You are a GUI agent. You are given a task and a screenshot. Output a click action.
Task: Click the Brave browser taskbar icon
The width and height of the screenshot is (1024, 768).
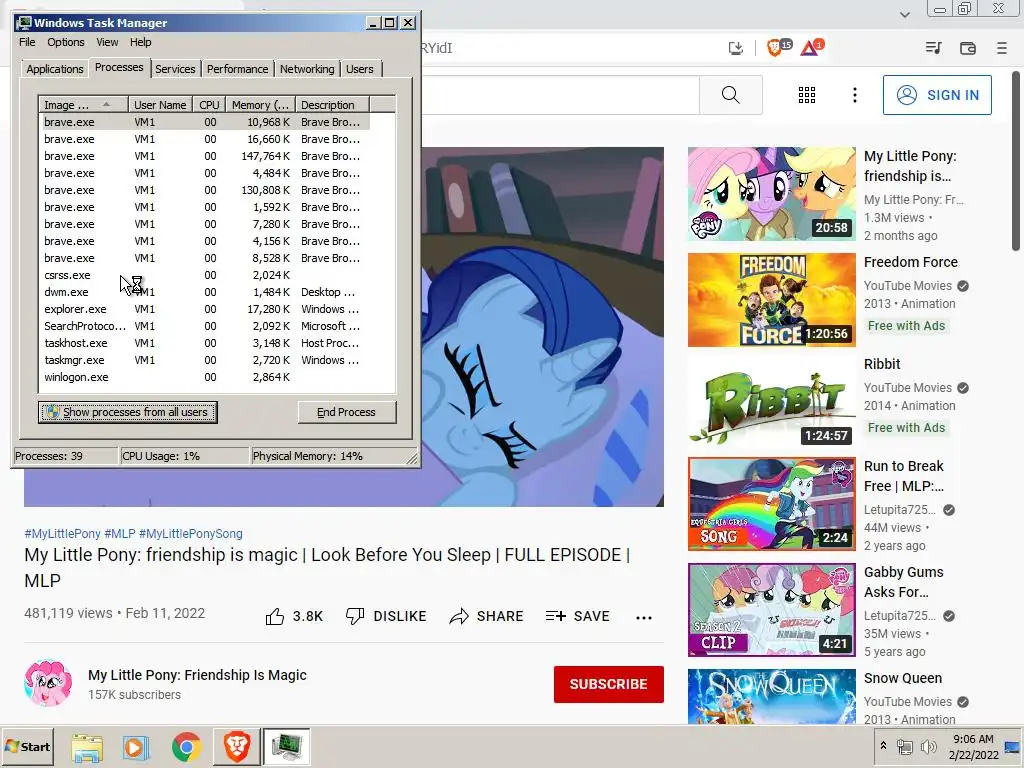236,747
